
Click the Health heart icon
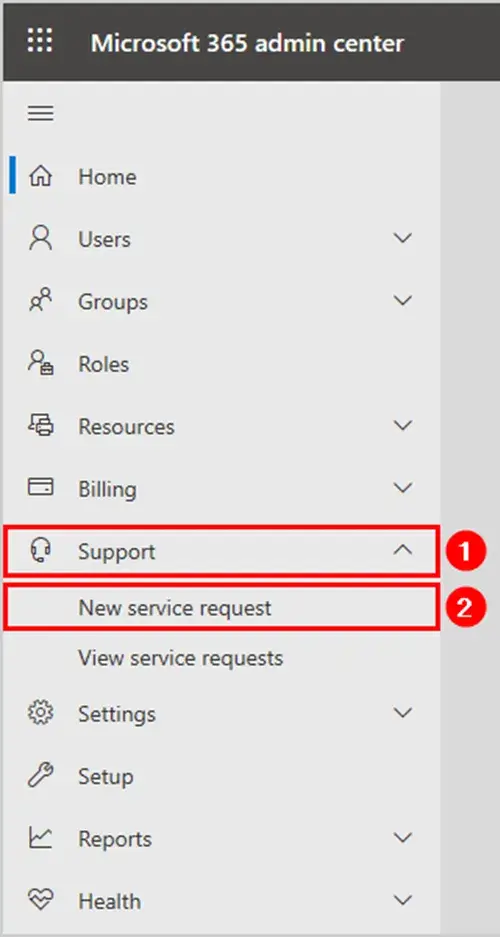[41, 901]
